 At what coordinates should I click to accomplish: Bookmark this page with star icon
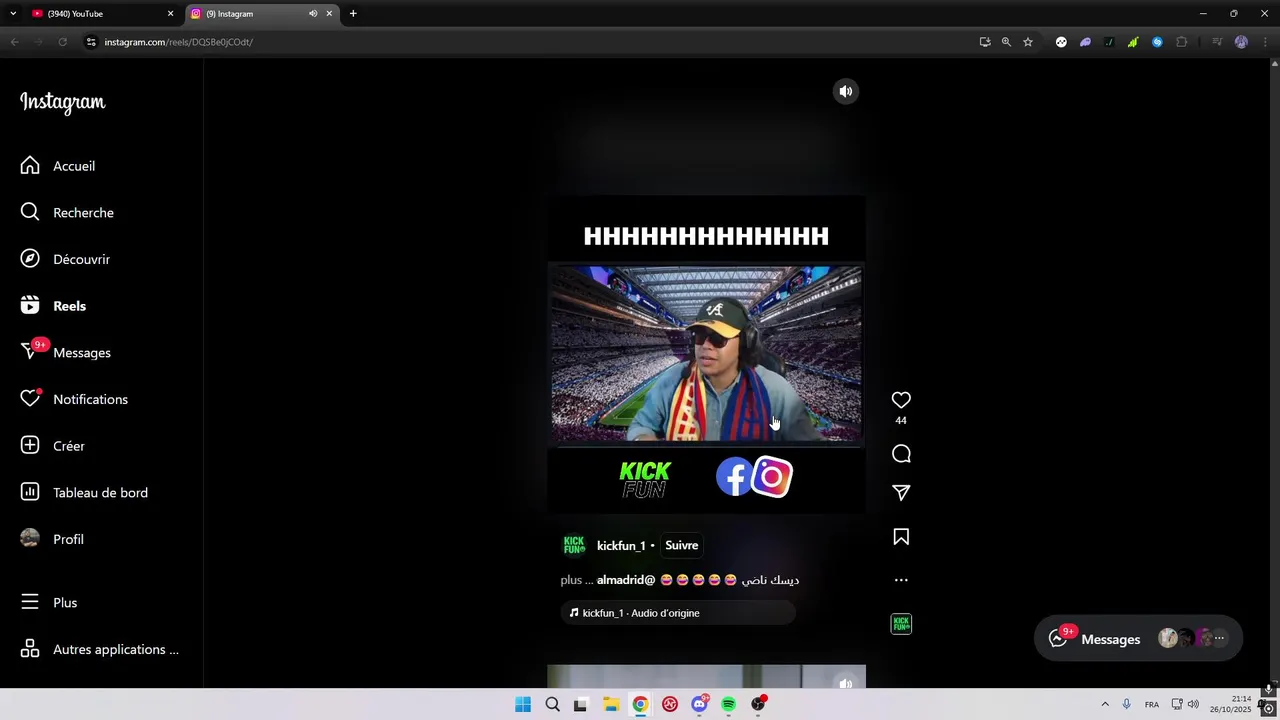pyautogui.click(x=1027, y=42)
